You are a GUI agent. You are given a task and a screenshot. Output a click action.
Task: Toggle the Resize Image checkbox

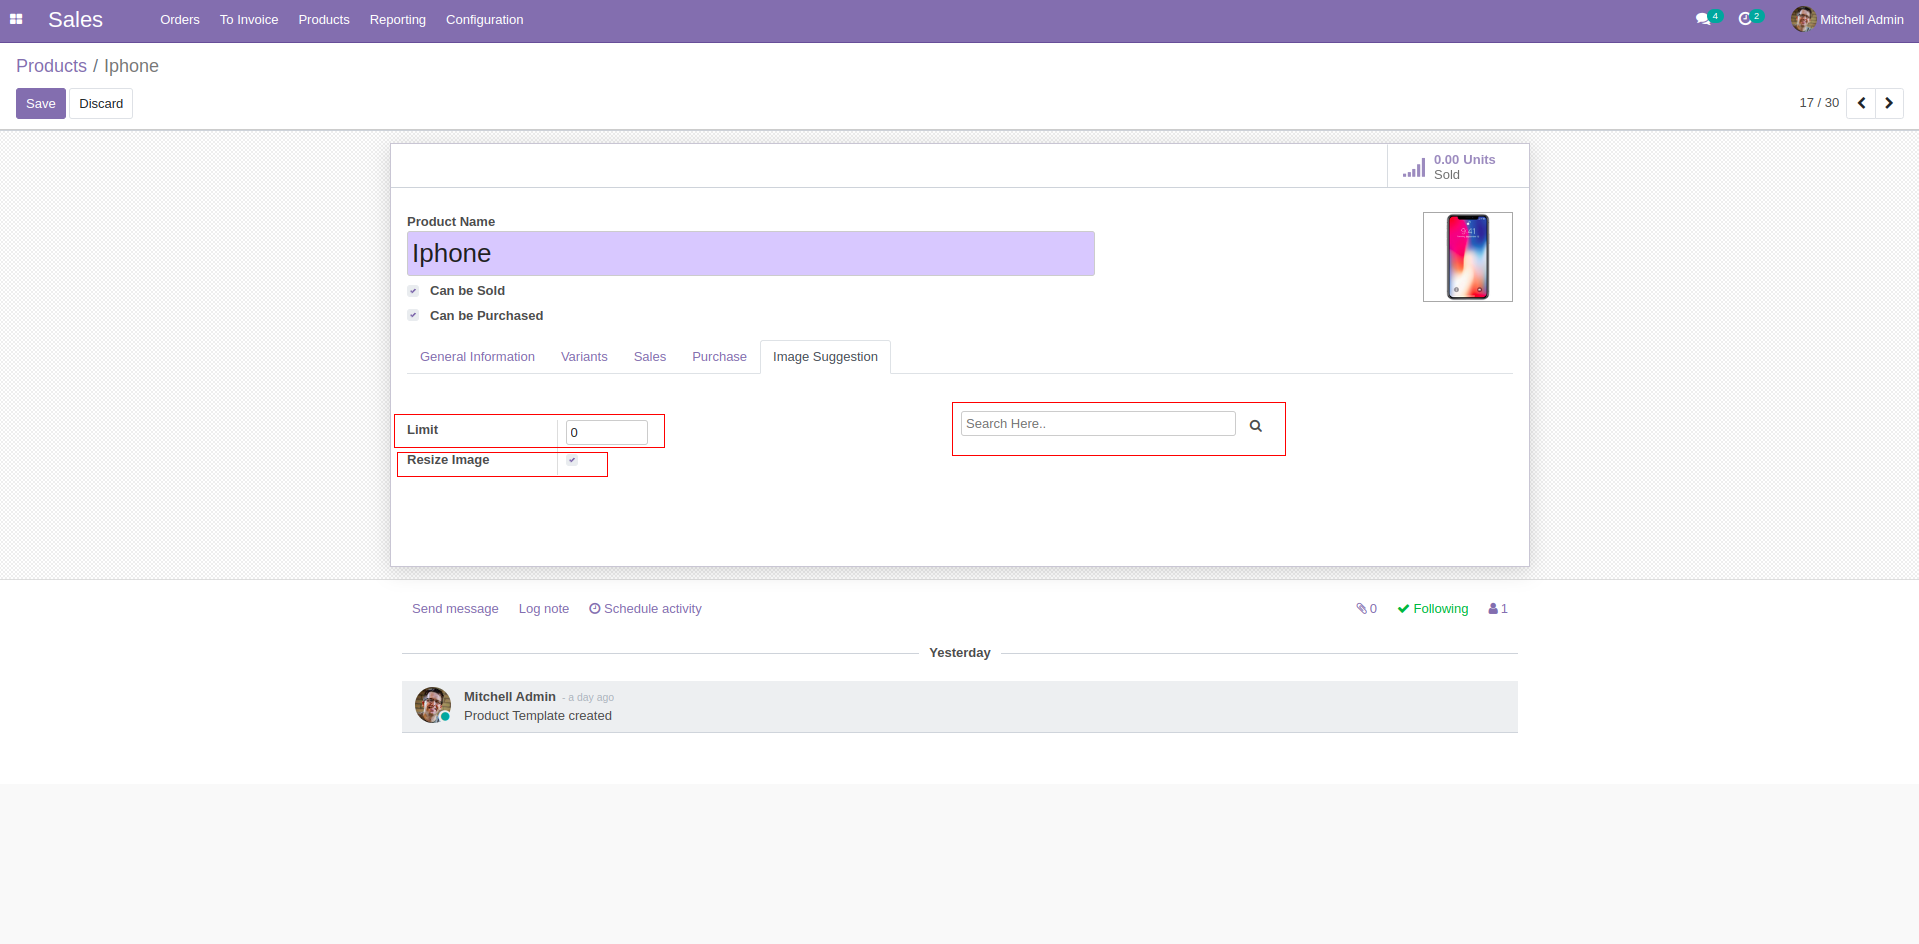[572, 460]
